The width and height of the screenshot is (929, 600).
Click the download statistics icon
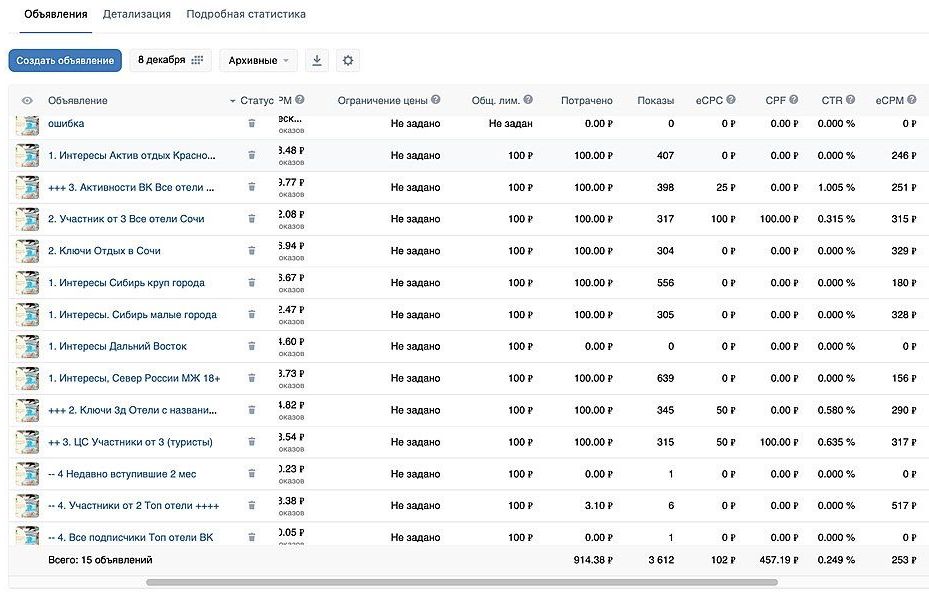(317, 60)
